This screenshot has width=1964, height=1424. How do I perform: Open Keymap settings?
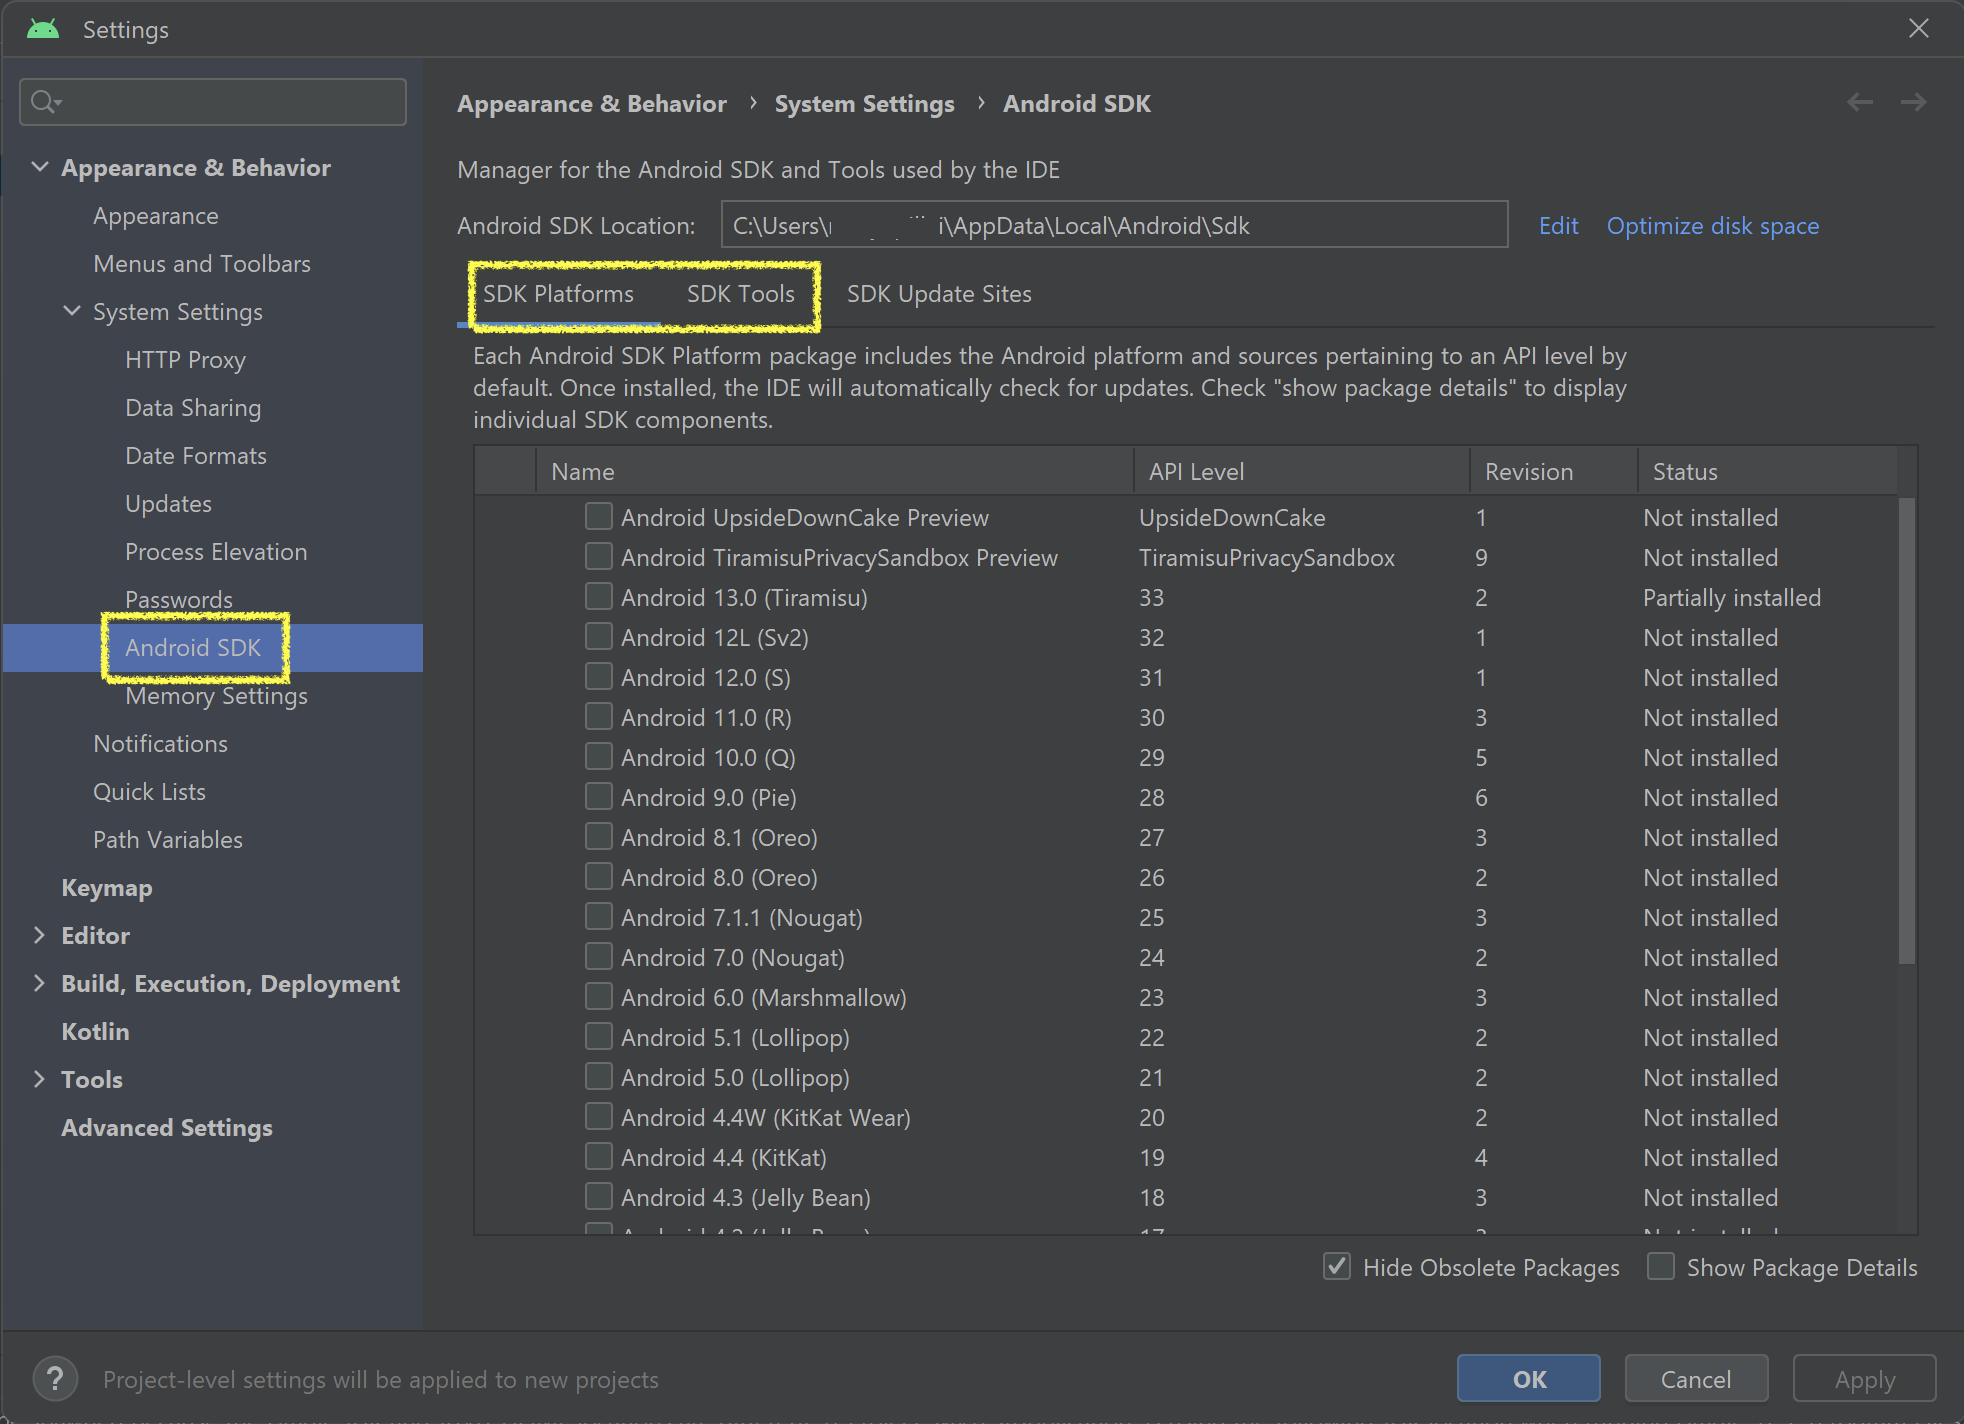(x=107, y=888)
